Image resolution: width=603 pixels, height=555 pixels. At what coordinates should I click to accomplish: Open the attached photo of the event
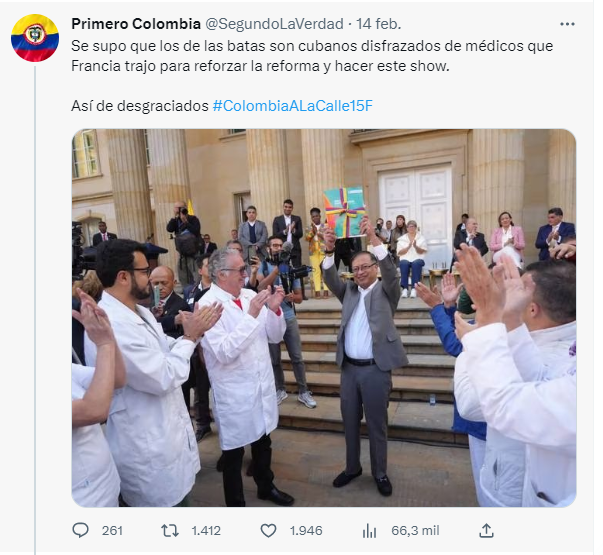click(x=324, y=318)
